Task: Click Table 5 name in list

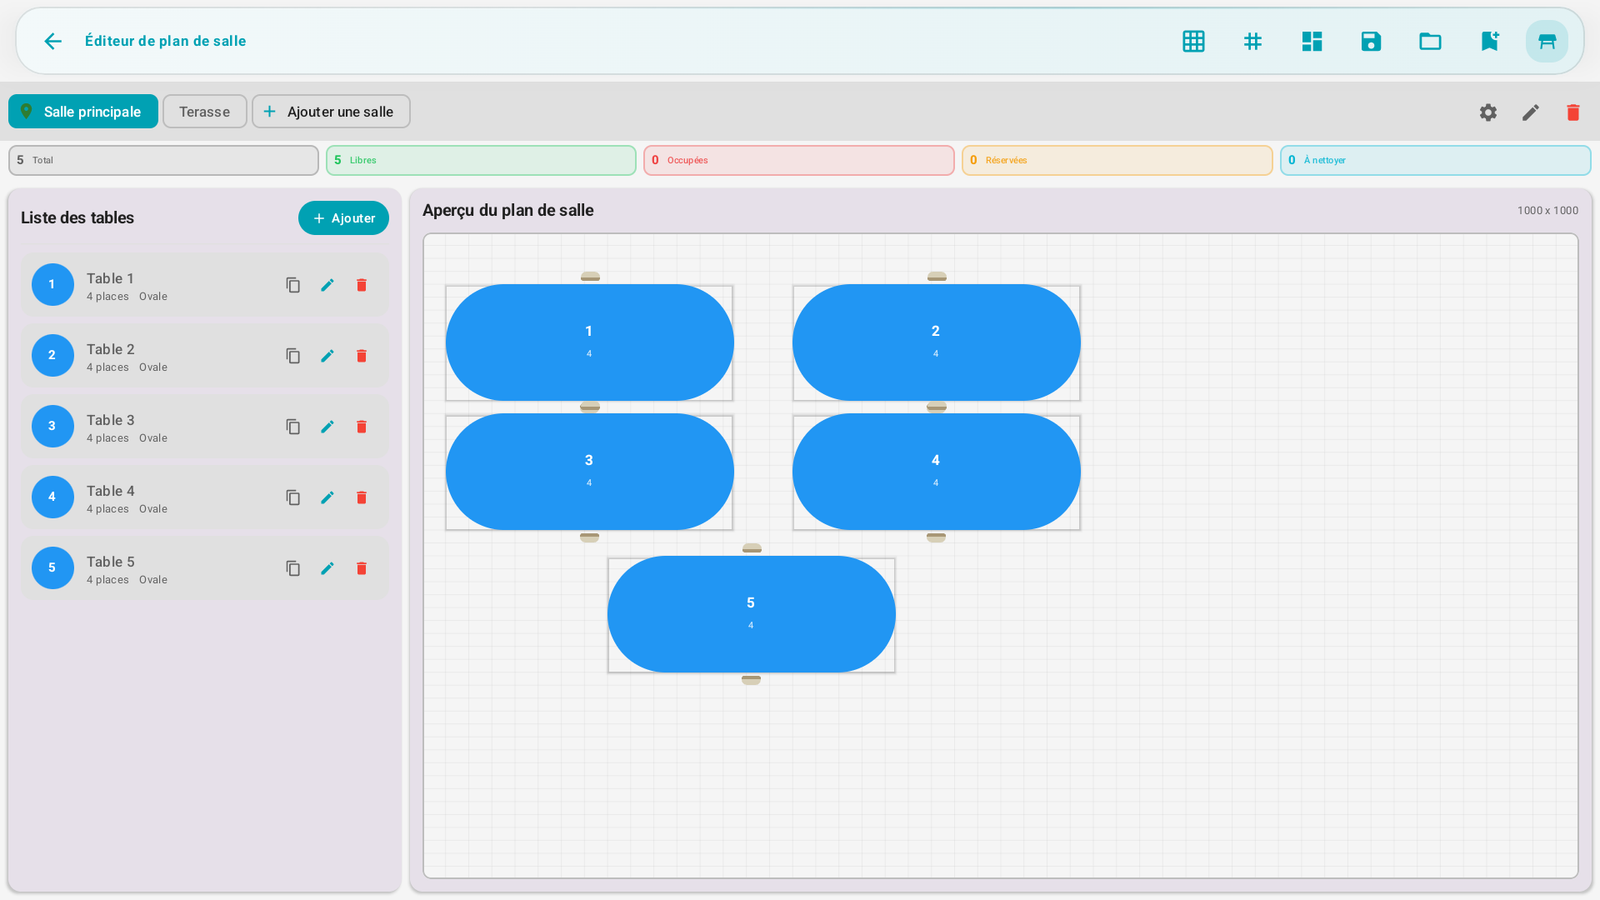Action: pos(110,562)
